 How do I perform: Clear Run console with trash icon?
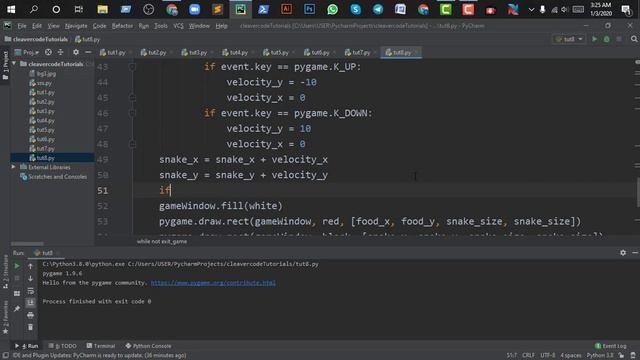pos(30,327)
